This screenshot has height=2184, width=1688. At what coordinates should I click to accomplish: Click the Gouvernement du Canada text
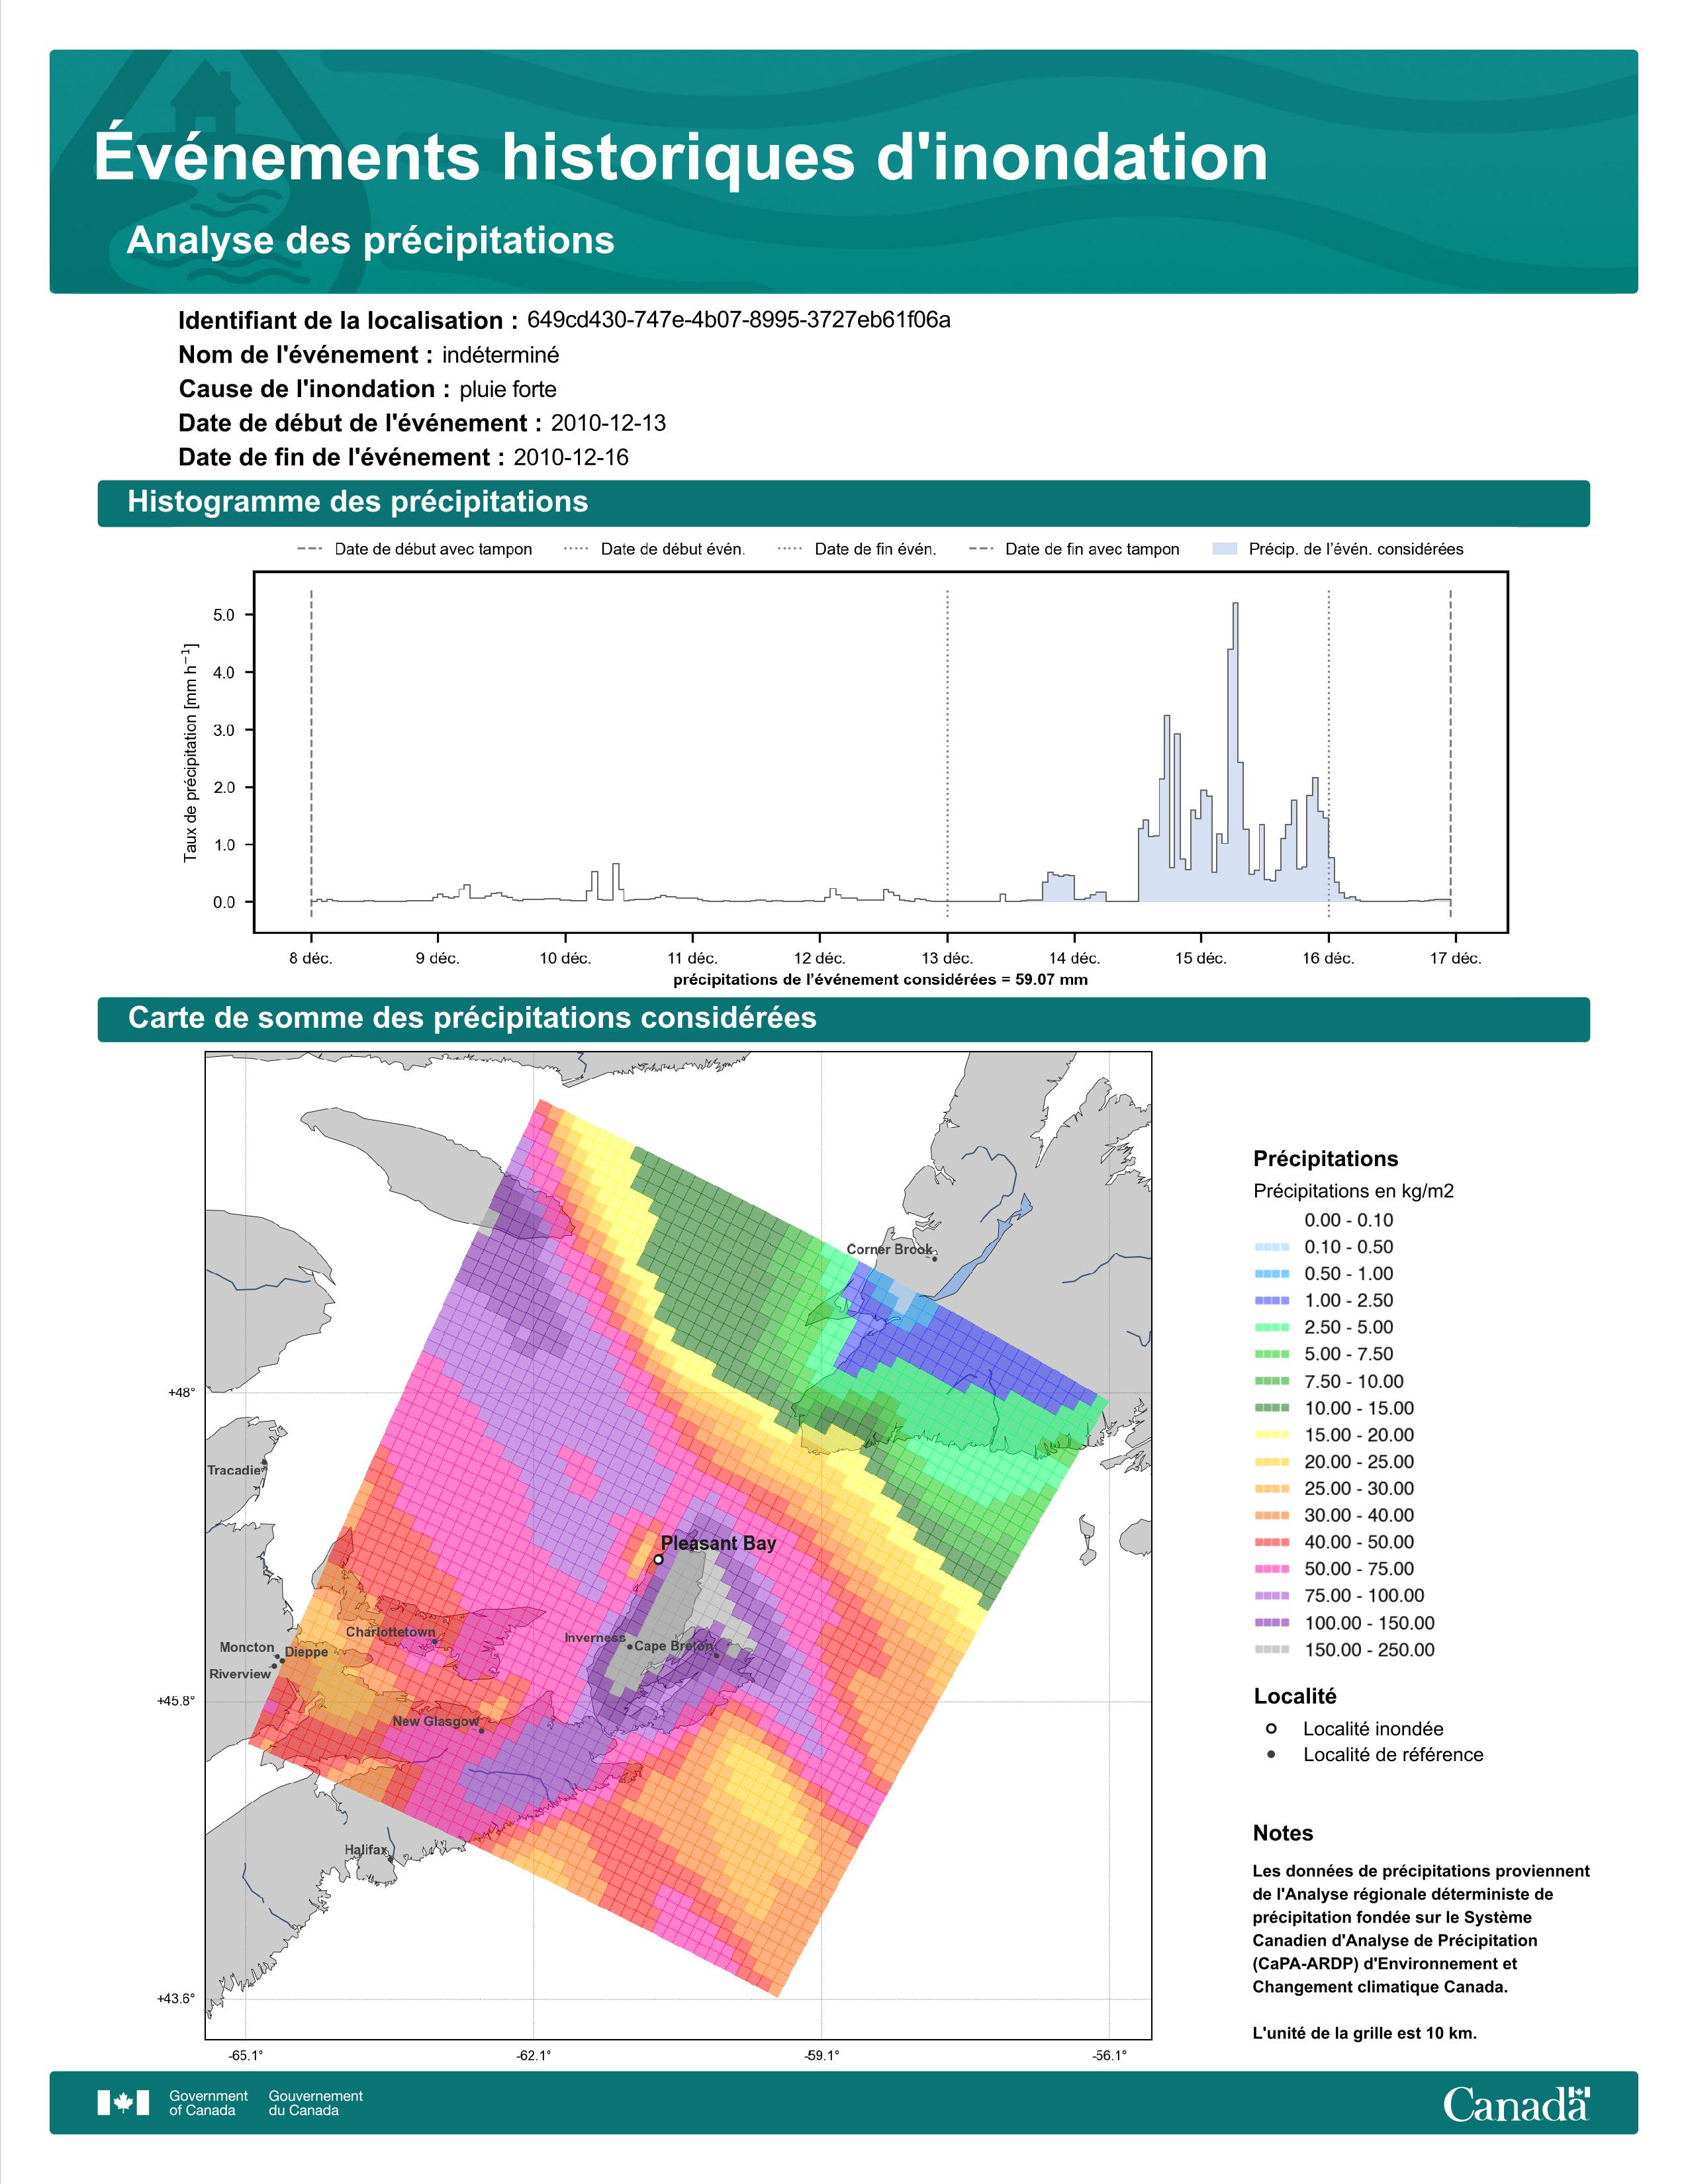316,2103
